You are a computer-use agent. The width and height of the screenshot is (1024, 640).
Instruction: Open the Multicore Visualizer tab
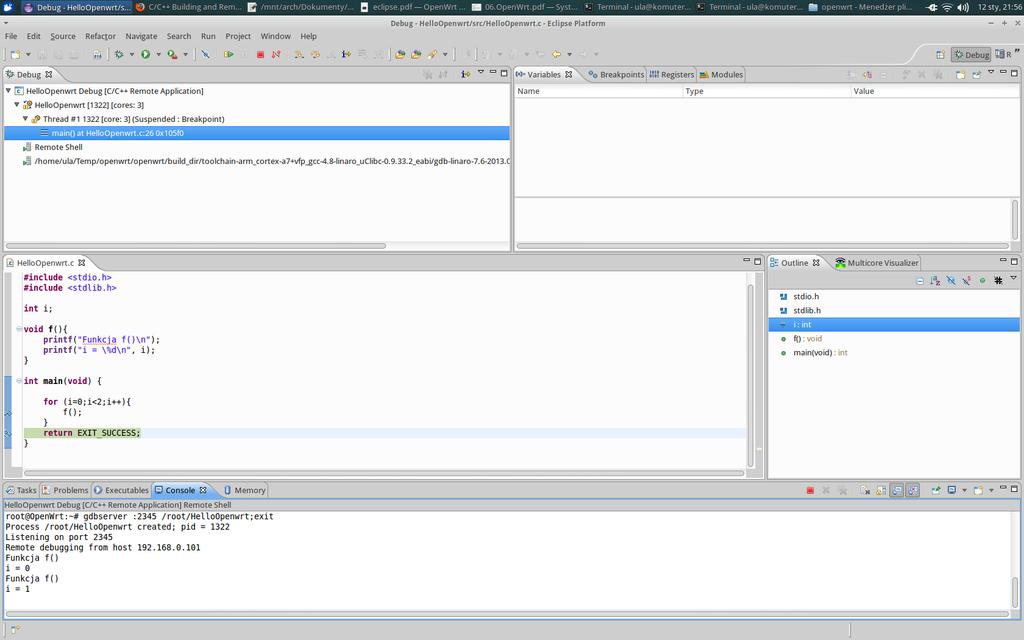click(x=876, y=263)
